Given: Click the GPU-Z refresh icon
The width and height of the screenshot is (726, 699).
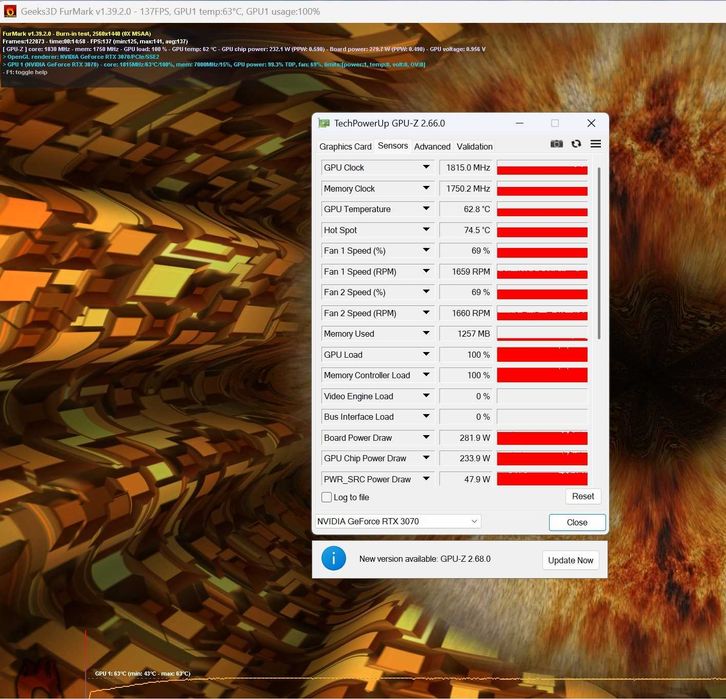Looking at the screenshot, I should (576, 144).
